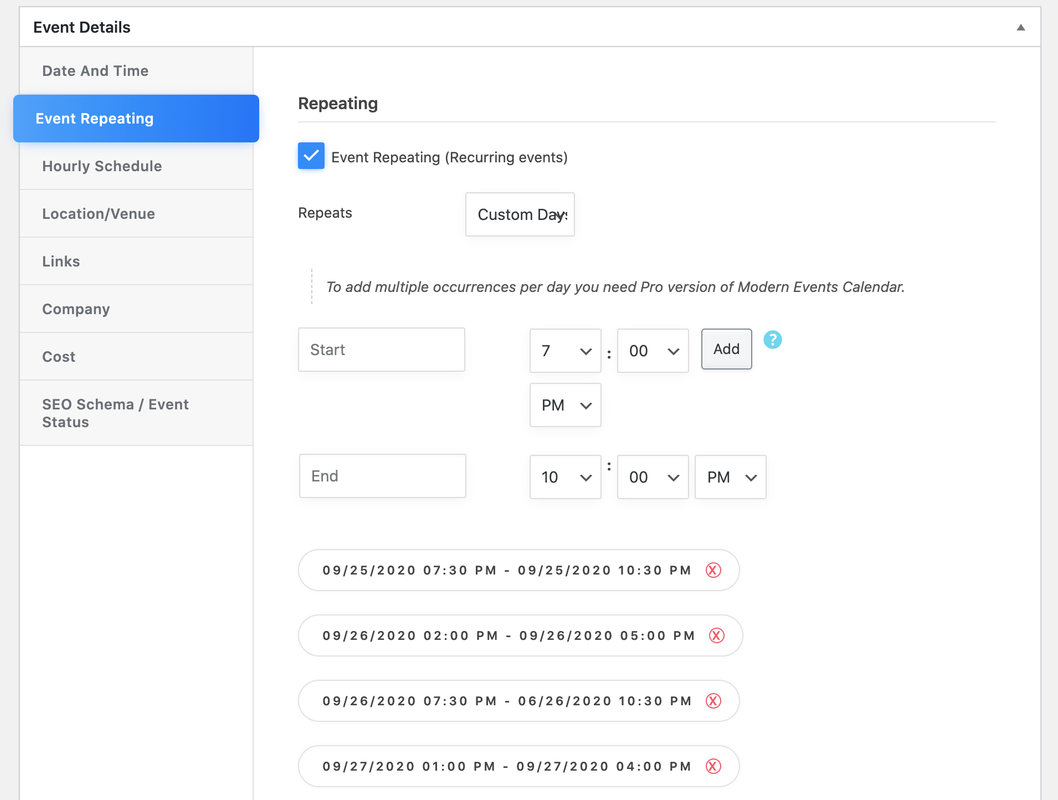The height and width of the screenshot is (800, 1058).
Task: Open the Cost tab
Action: coord(136,357)
